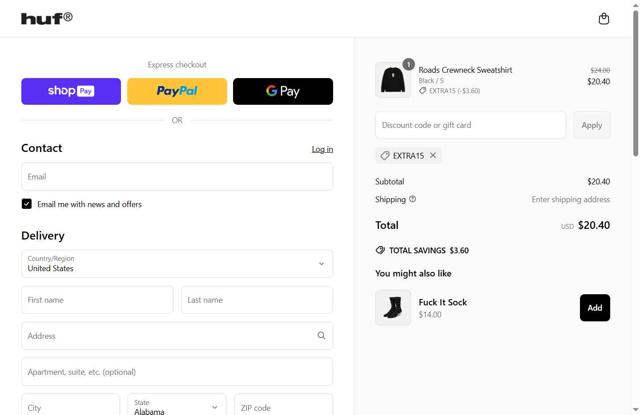Click the Discount code or gift card field
Screen dimensions: 640x415
pos(471,125)
